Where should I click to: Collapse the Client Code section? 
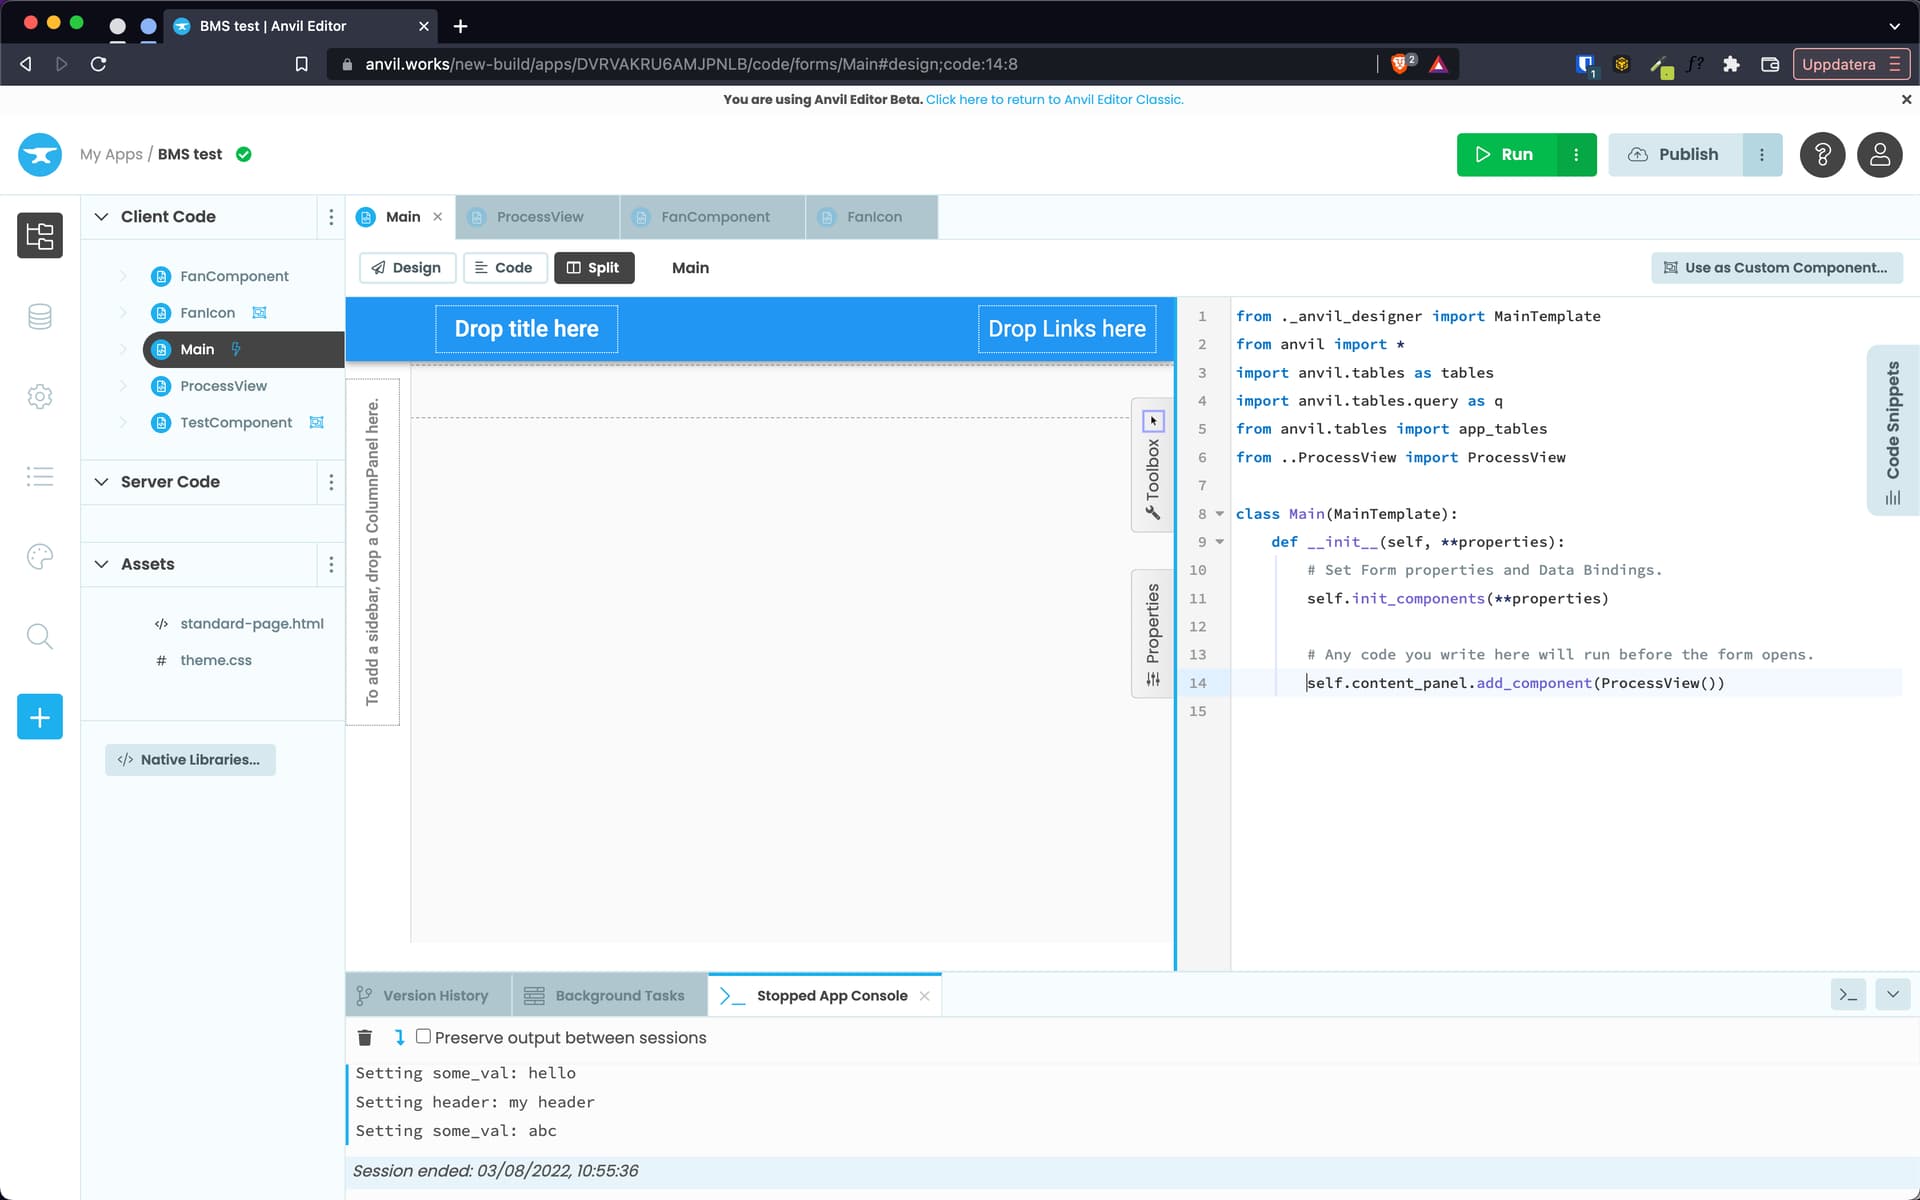102,216
